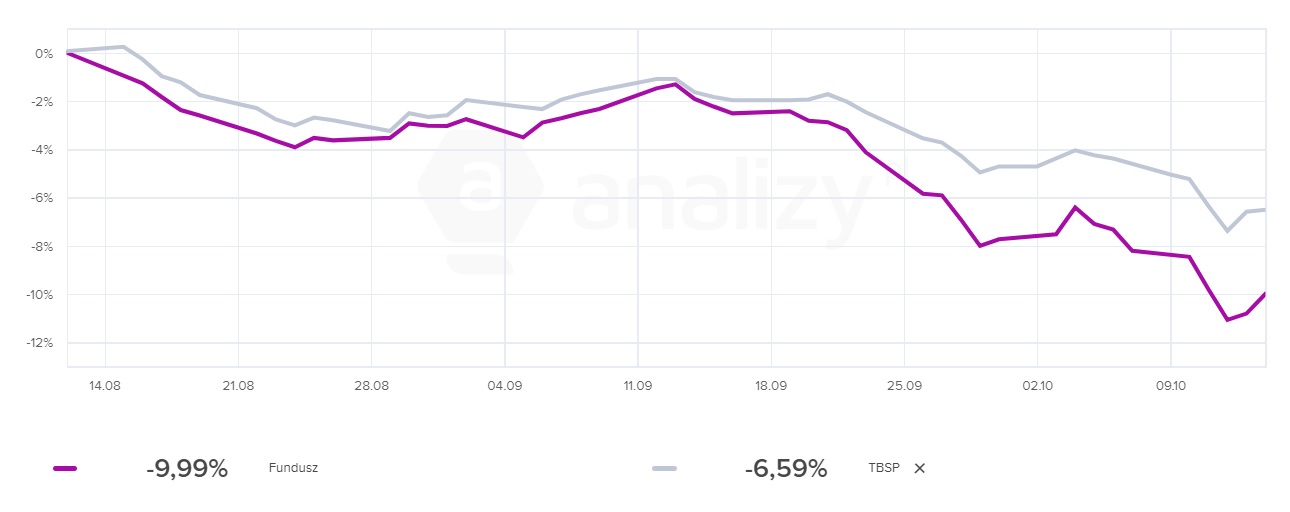This screenshot has height=512, width=1290.
Task: Click the 28.08 date axis label
Action: coord(371,385)
